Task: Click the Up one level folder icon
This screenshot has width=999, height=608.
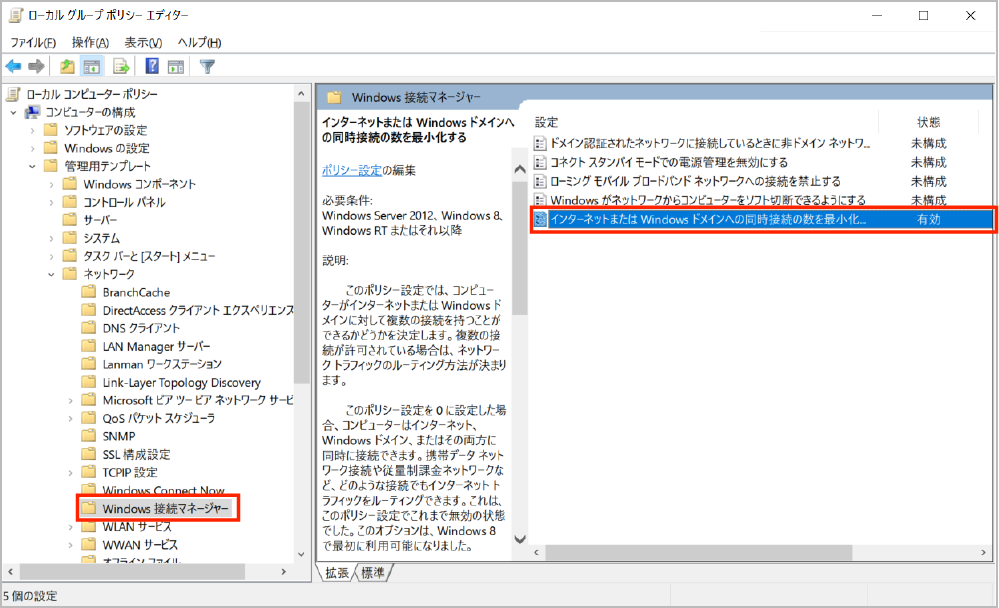Action: [x=67, y=67]
